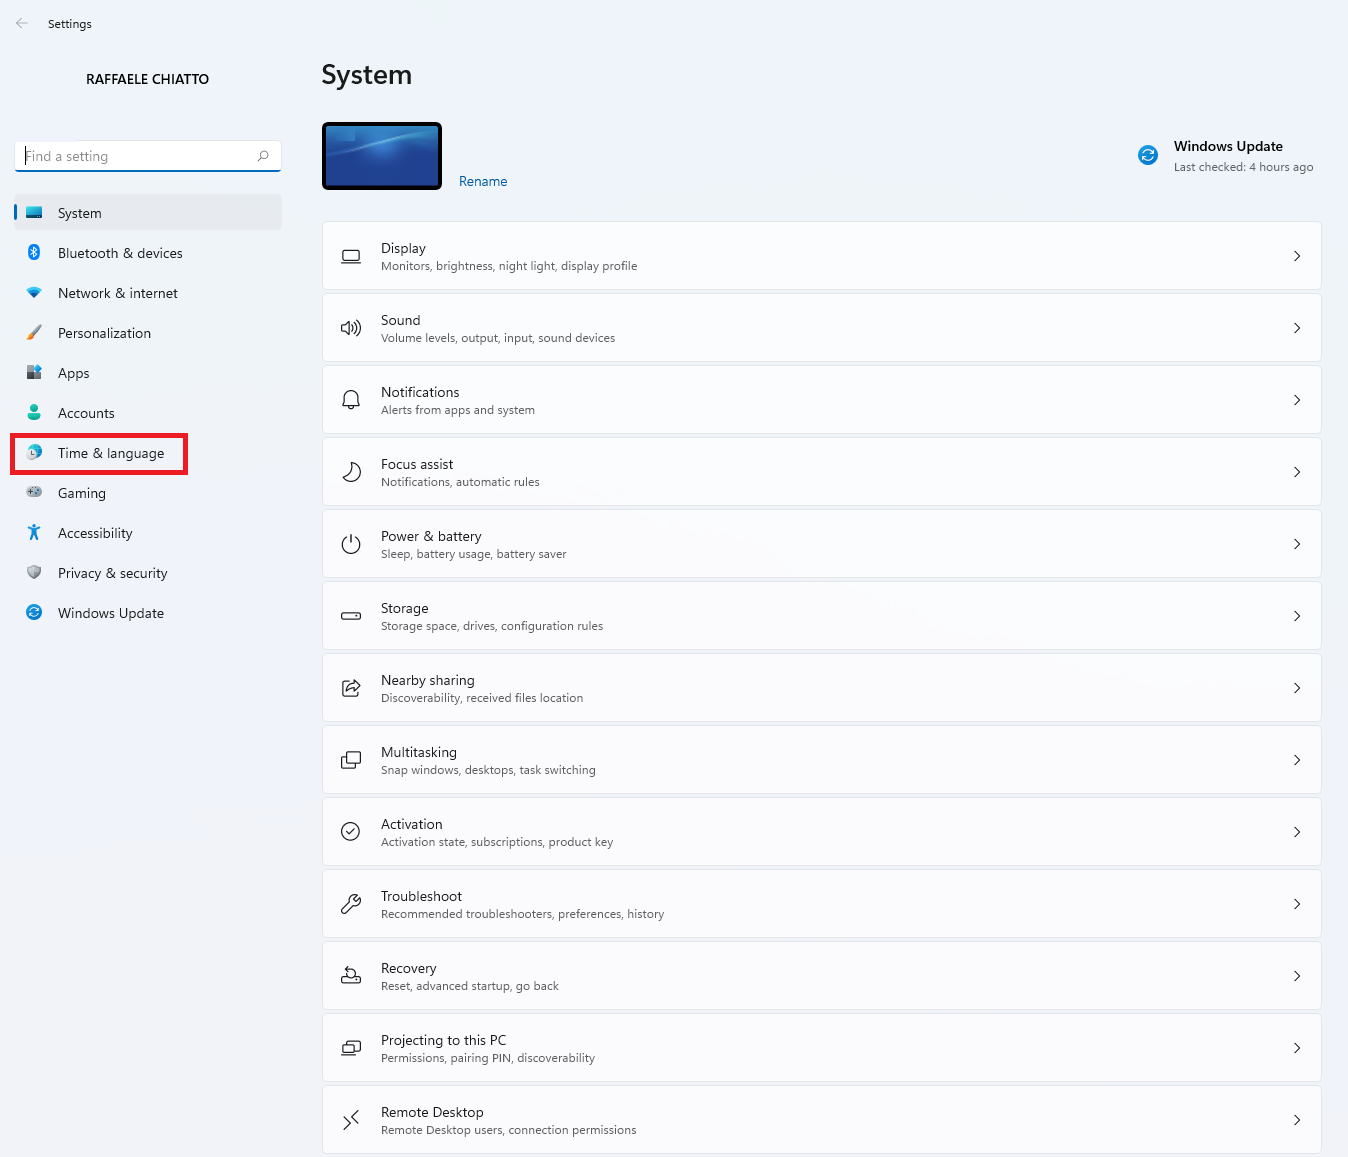Viewport: 1348px width, 1157px height.
Task: Click the Privacy & security shield icon
Action: (x=34, y=573)
